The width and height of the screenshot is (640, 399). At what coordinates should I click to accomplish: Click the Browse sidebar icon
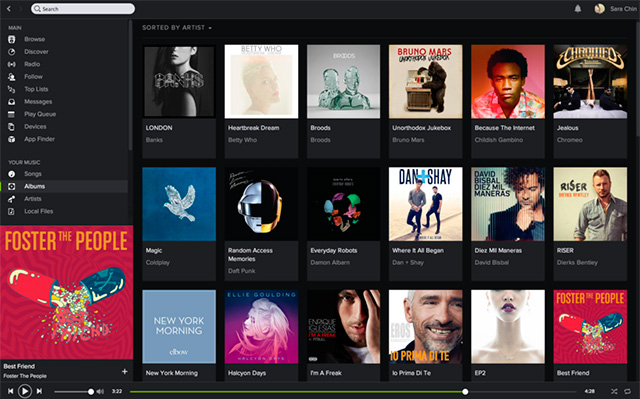tap(11, 39)
